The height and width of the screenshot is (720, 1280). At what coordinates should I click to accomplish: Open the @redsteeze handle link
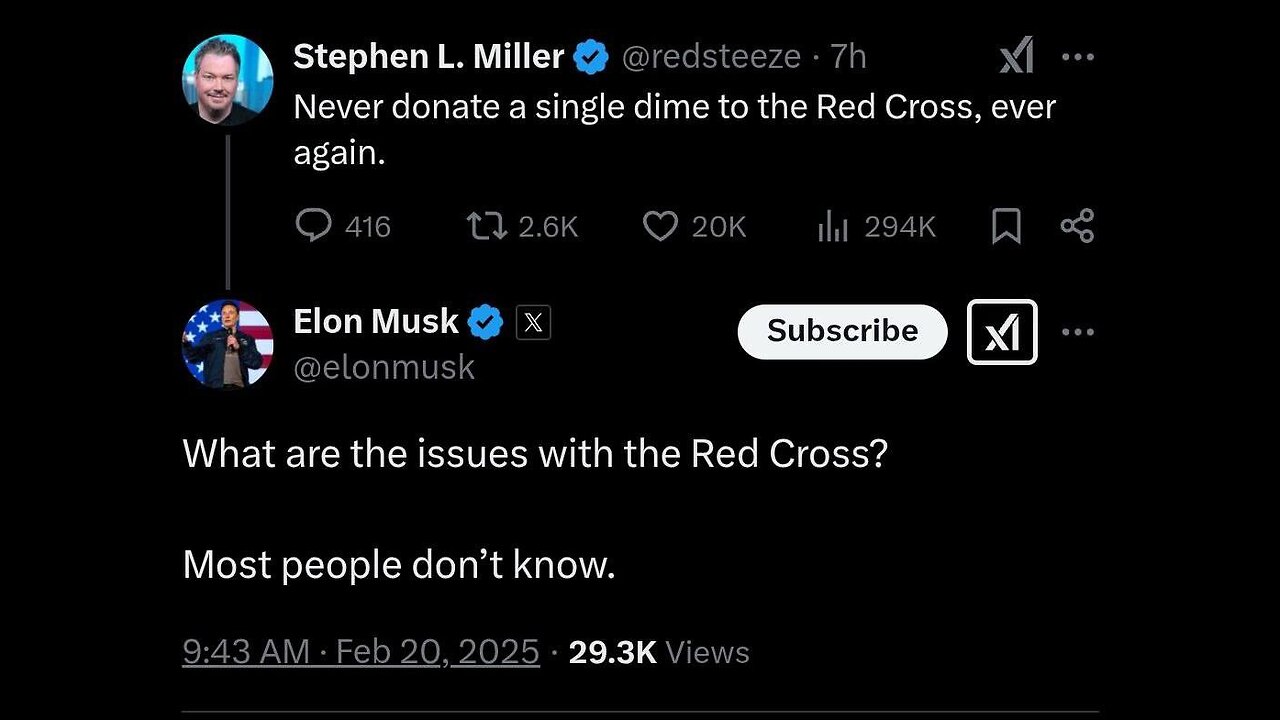click(x=711, y=57)
